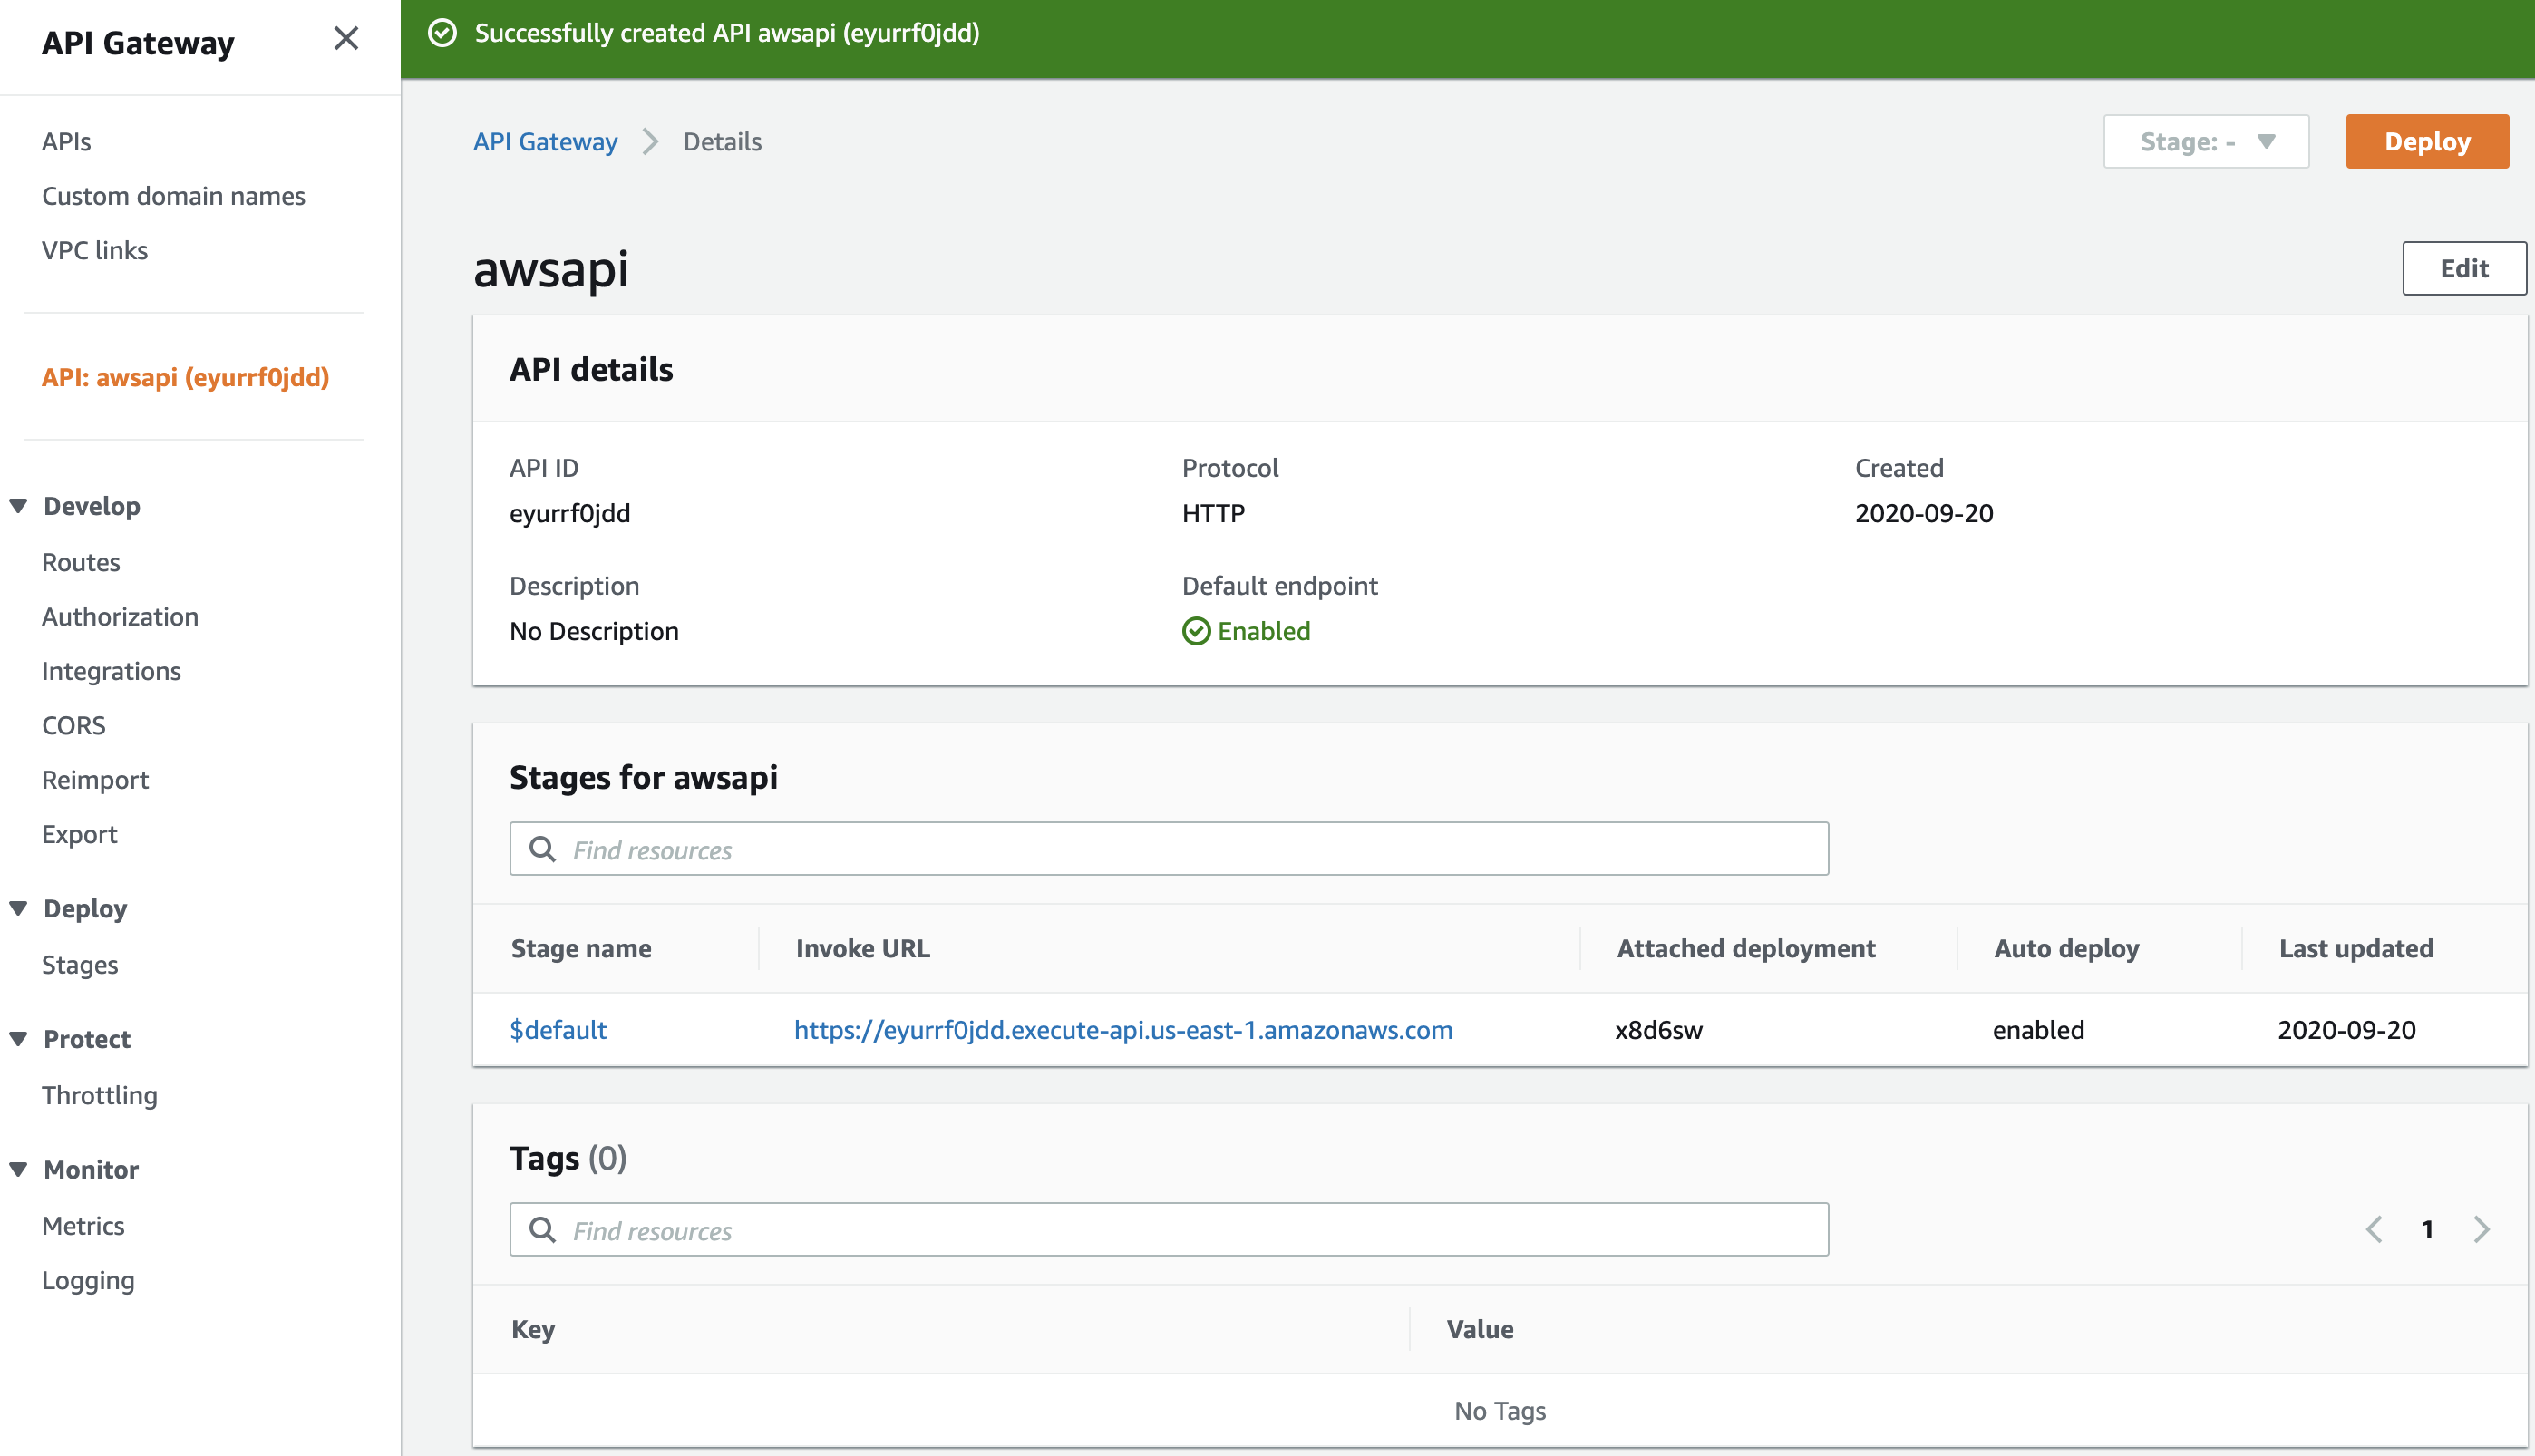This screenshot has height=1456, width=2535.
Task: Go to next tags page arrow
Action: pyautogui.click(x=2481, y=1229)
